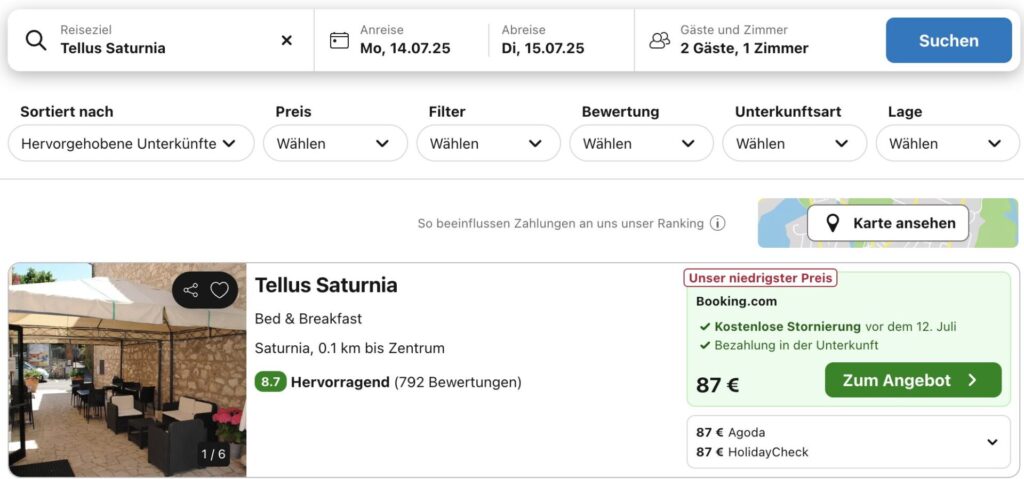Viewport: 1024px width, 479px height.
Task: Open the ranking info icon
Action: pos(717,223)
